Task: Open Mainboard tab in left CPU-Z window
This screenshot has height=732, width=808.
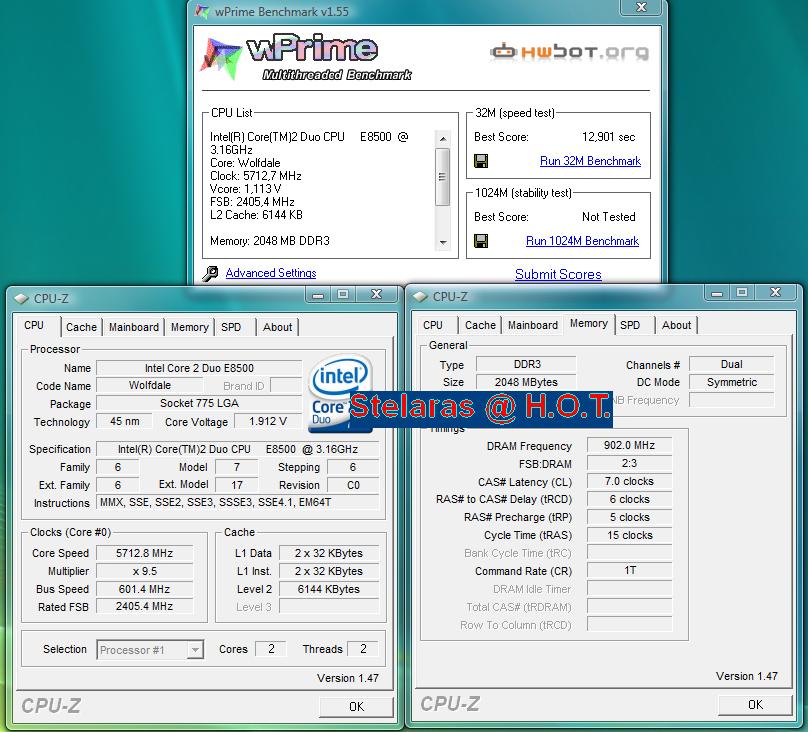Action: pyautogui.click(x=134, y=327)
